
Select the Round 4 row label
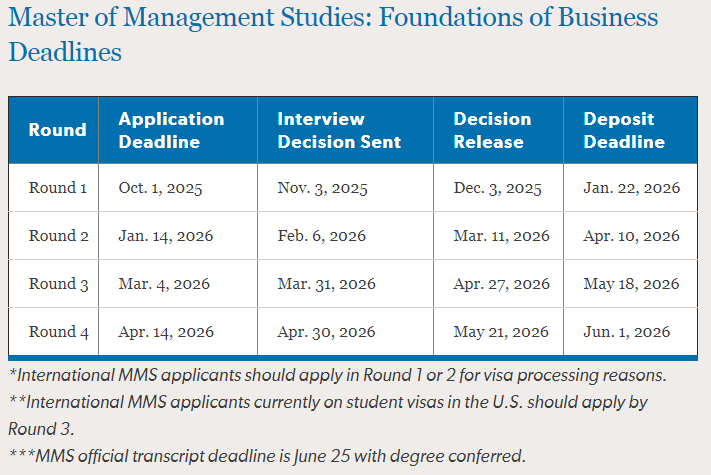click(58, 332)
